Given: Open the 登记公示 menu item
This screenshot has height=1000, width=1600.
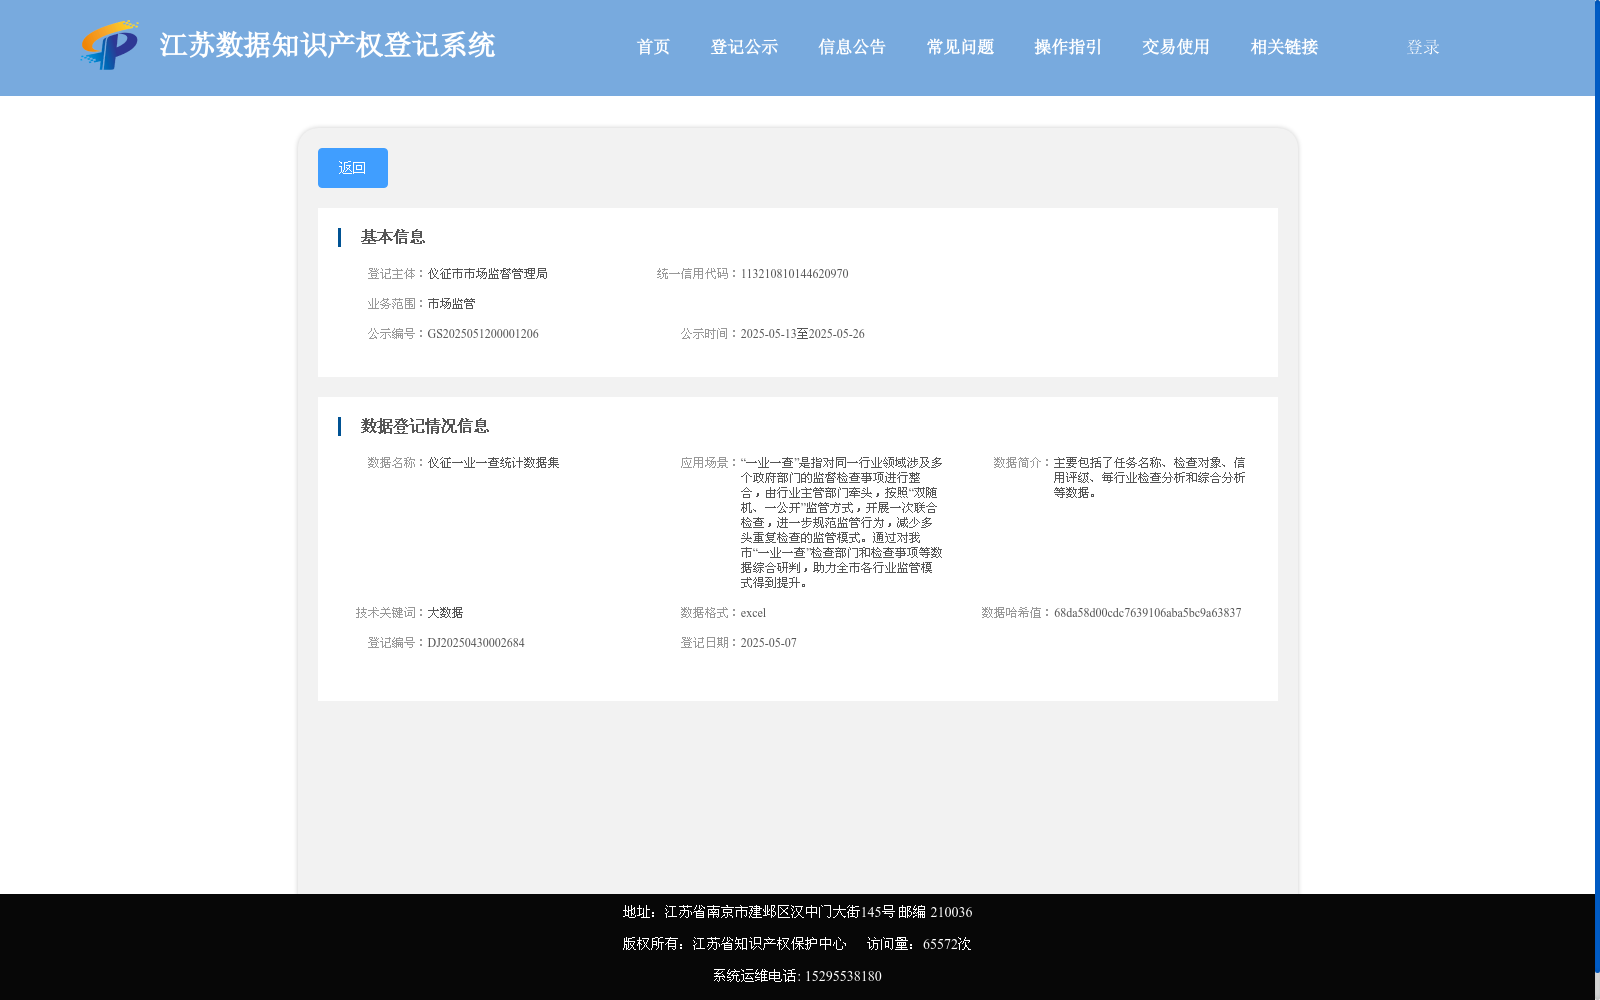Looking at the screenshot, I should tap(744, 47).
